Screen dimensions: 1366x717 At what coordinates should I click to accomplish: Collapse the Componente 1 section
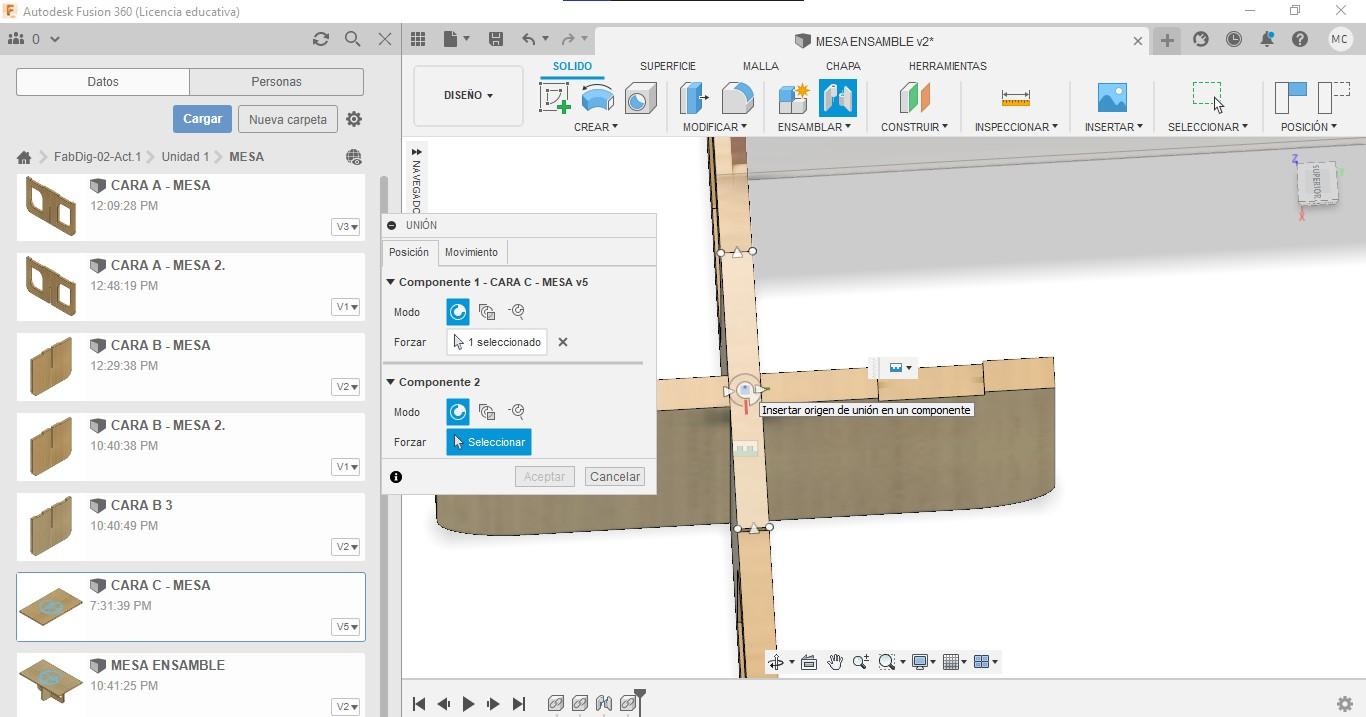(391, 282)
